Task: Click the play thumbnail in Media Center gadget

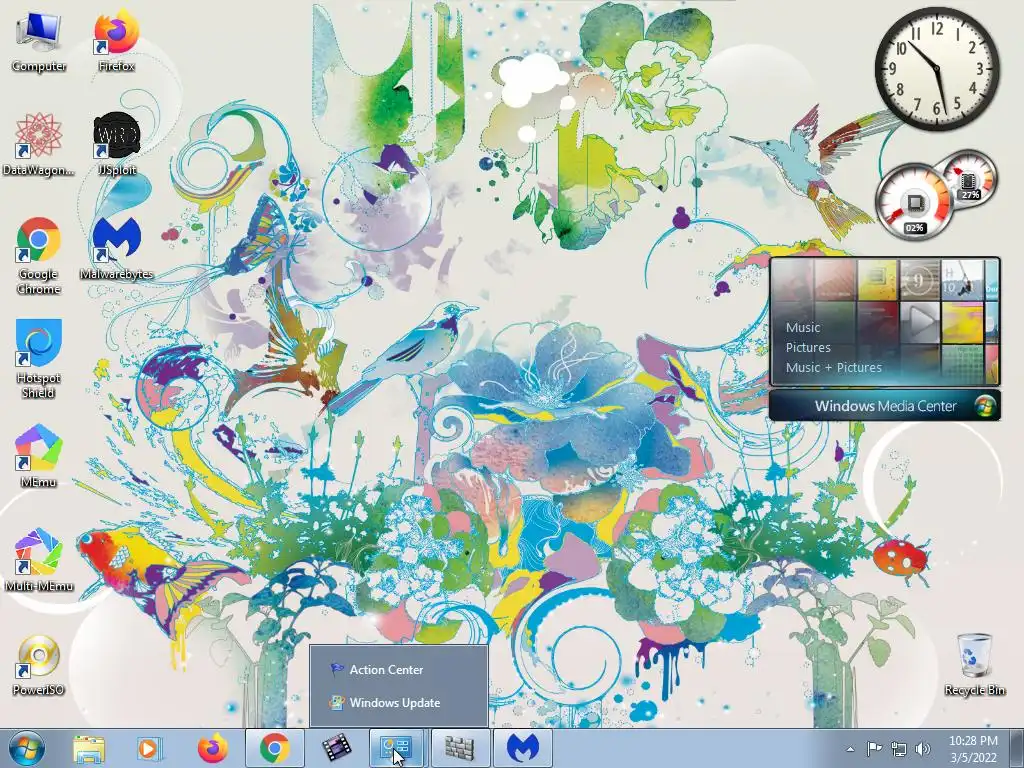Action: 920,321
